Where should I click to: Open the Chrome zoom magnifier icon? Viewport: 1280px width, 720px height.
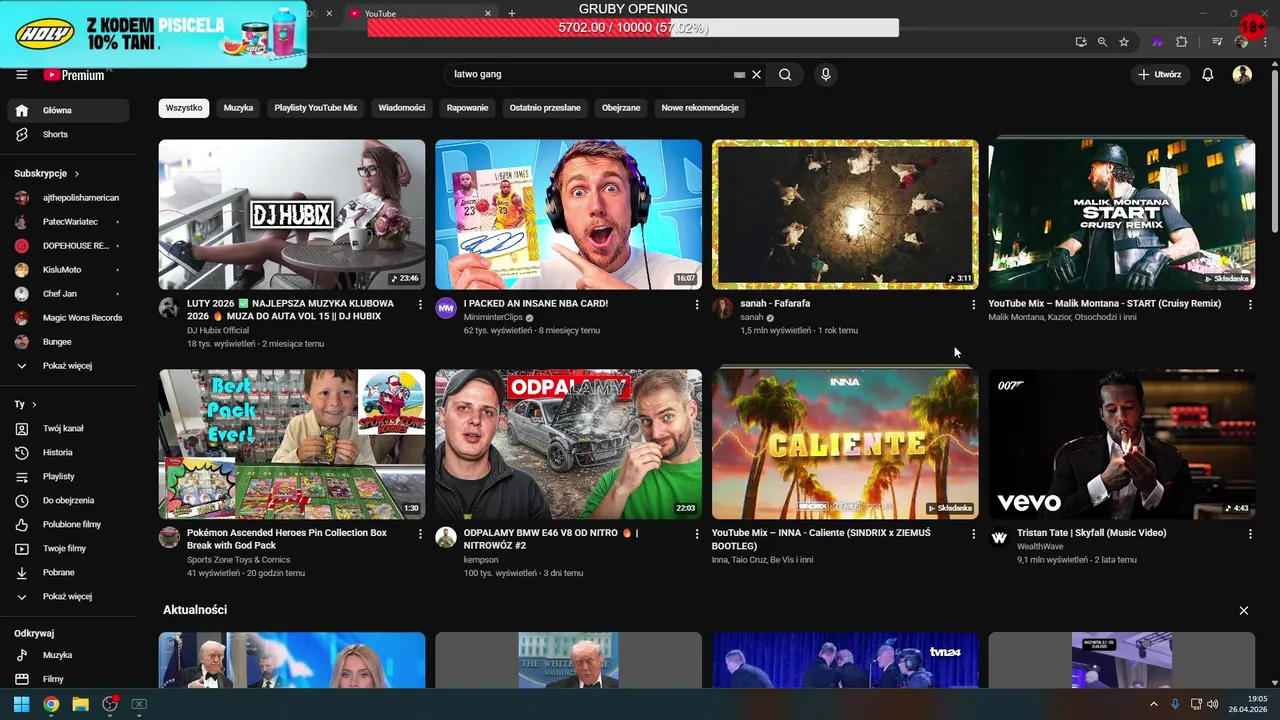tap(1102, 42)
